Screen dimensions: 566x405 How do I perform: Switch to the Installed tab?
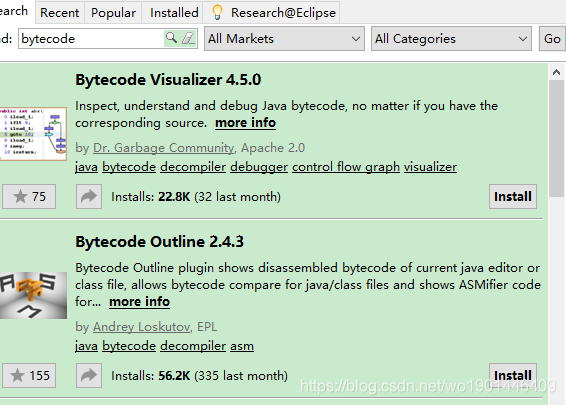click(x=174, y=13)
